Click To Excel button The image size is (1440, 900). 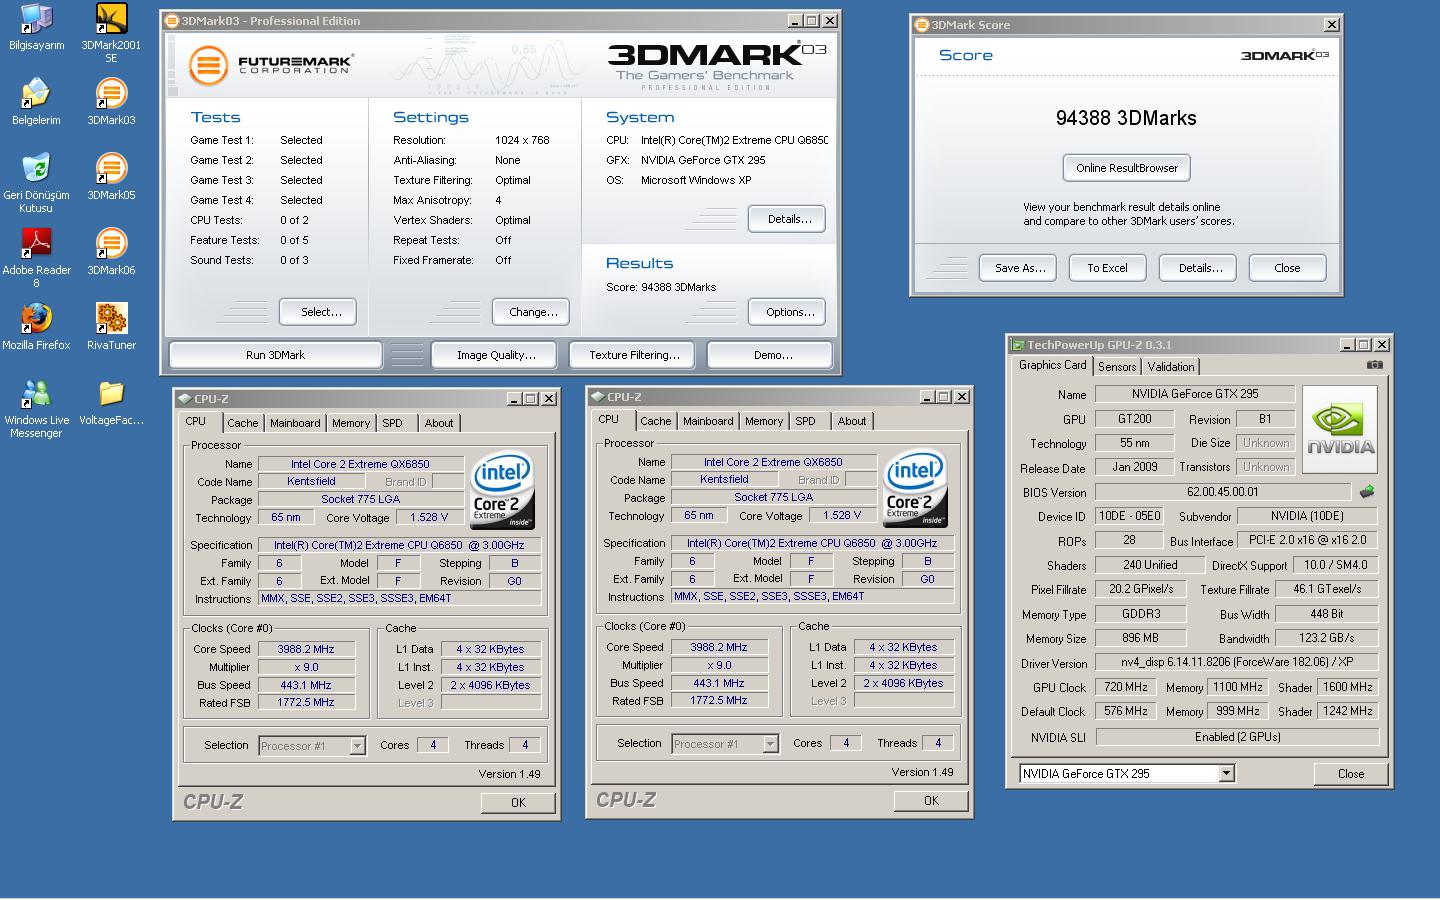(x=1107, y=268)
